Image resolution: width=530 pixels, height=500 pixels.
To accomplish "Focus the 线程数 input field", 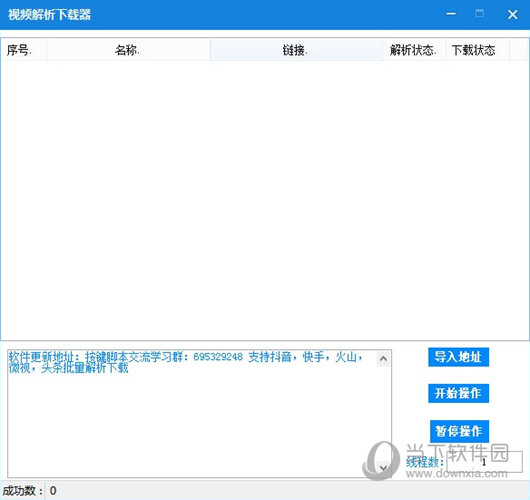I will click(x=484, y=462).
